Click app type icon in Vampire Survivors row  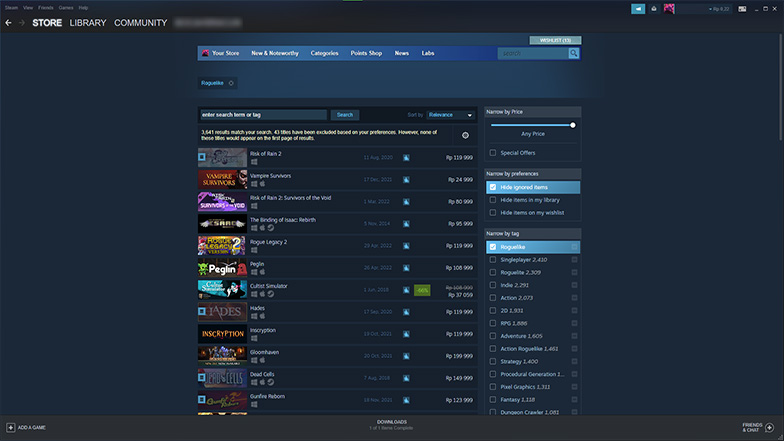[406, 180]
